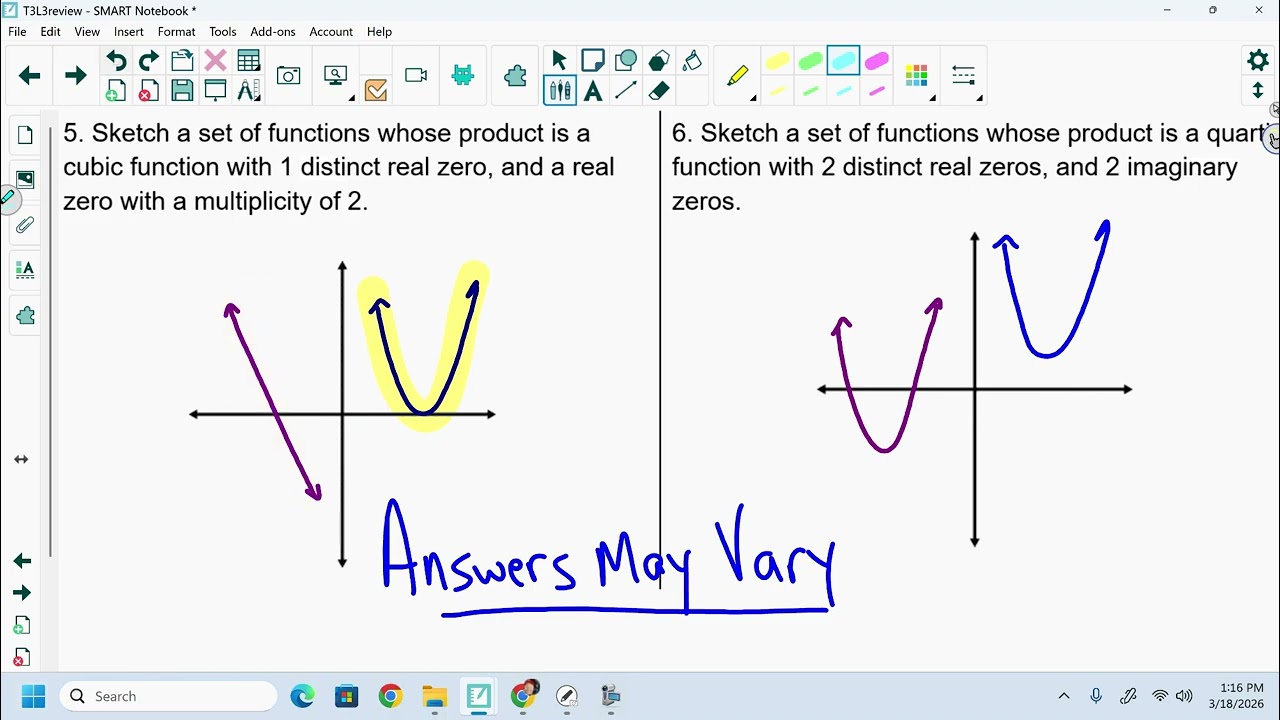Open the Response assessment checkmark tool
Screen dimensions: 1280x720
(x=376, y=91)
